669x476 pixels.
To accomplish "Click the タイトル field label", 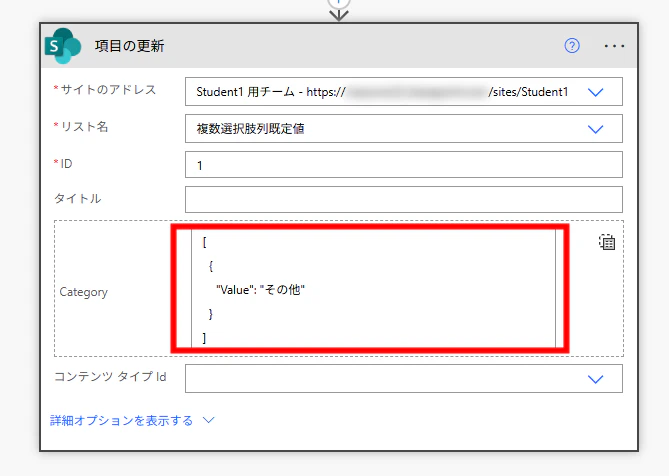I will pyautogui.click(x=78, y=198).
